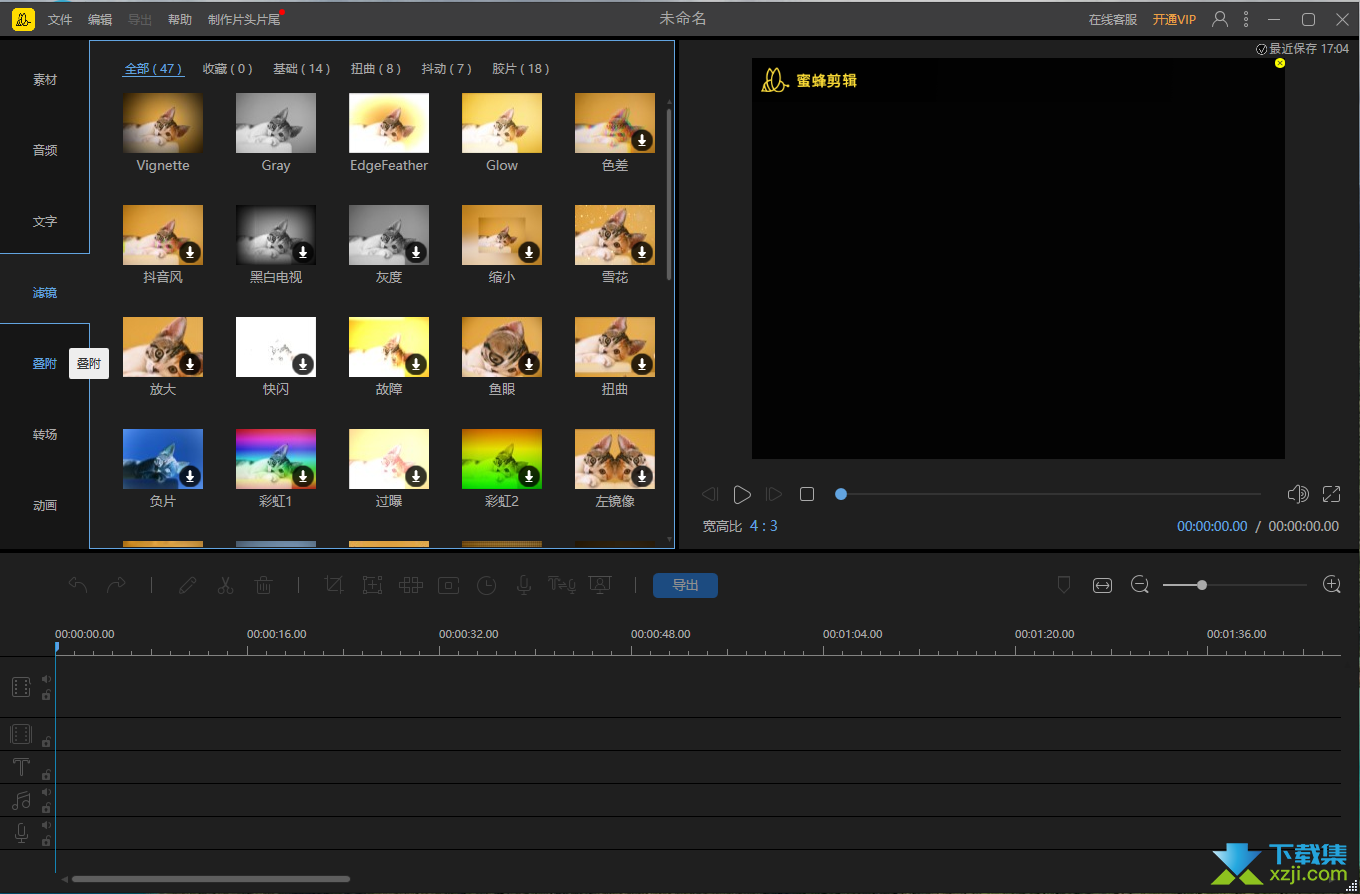Click the bee app logo in title bar
This screenshot has width=1360, height=894.
pos(24,19)
